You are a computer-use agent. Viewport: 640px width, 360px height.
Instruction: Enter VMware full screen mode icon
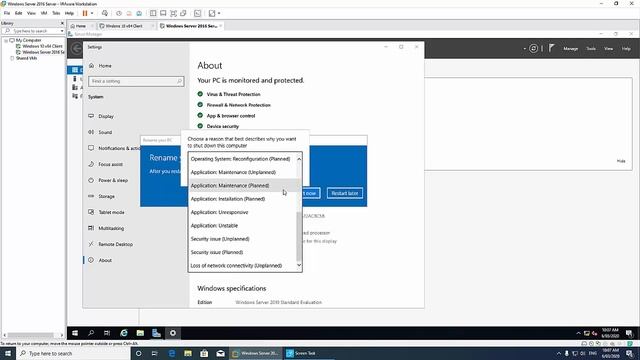pyautogui.click(x=173, y=13)
